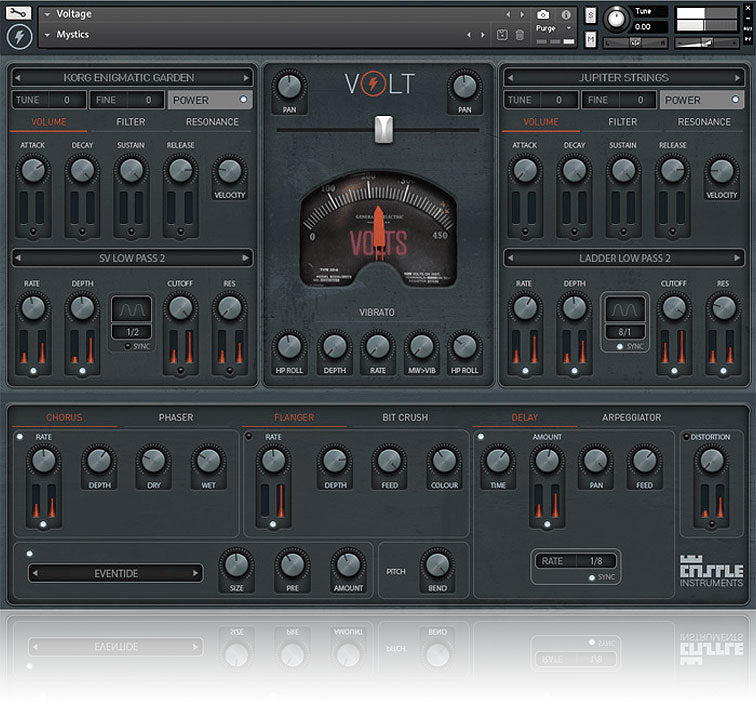Viewport: 756px width, 705px height.
Task: Toggle right layer LFO Sync
Action: point(620,346)
